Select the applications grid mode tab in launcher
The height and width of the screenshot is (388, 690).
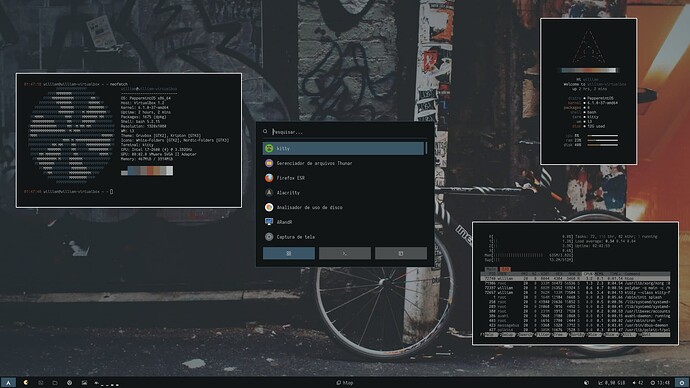coord(289,253)
